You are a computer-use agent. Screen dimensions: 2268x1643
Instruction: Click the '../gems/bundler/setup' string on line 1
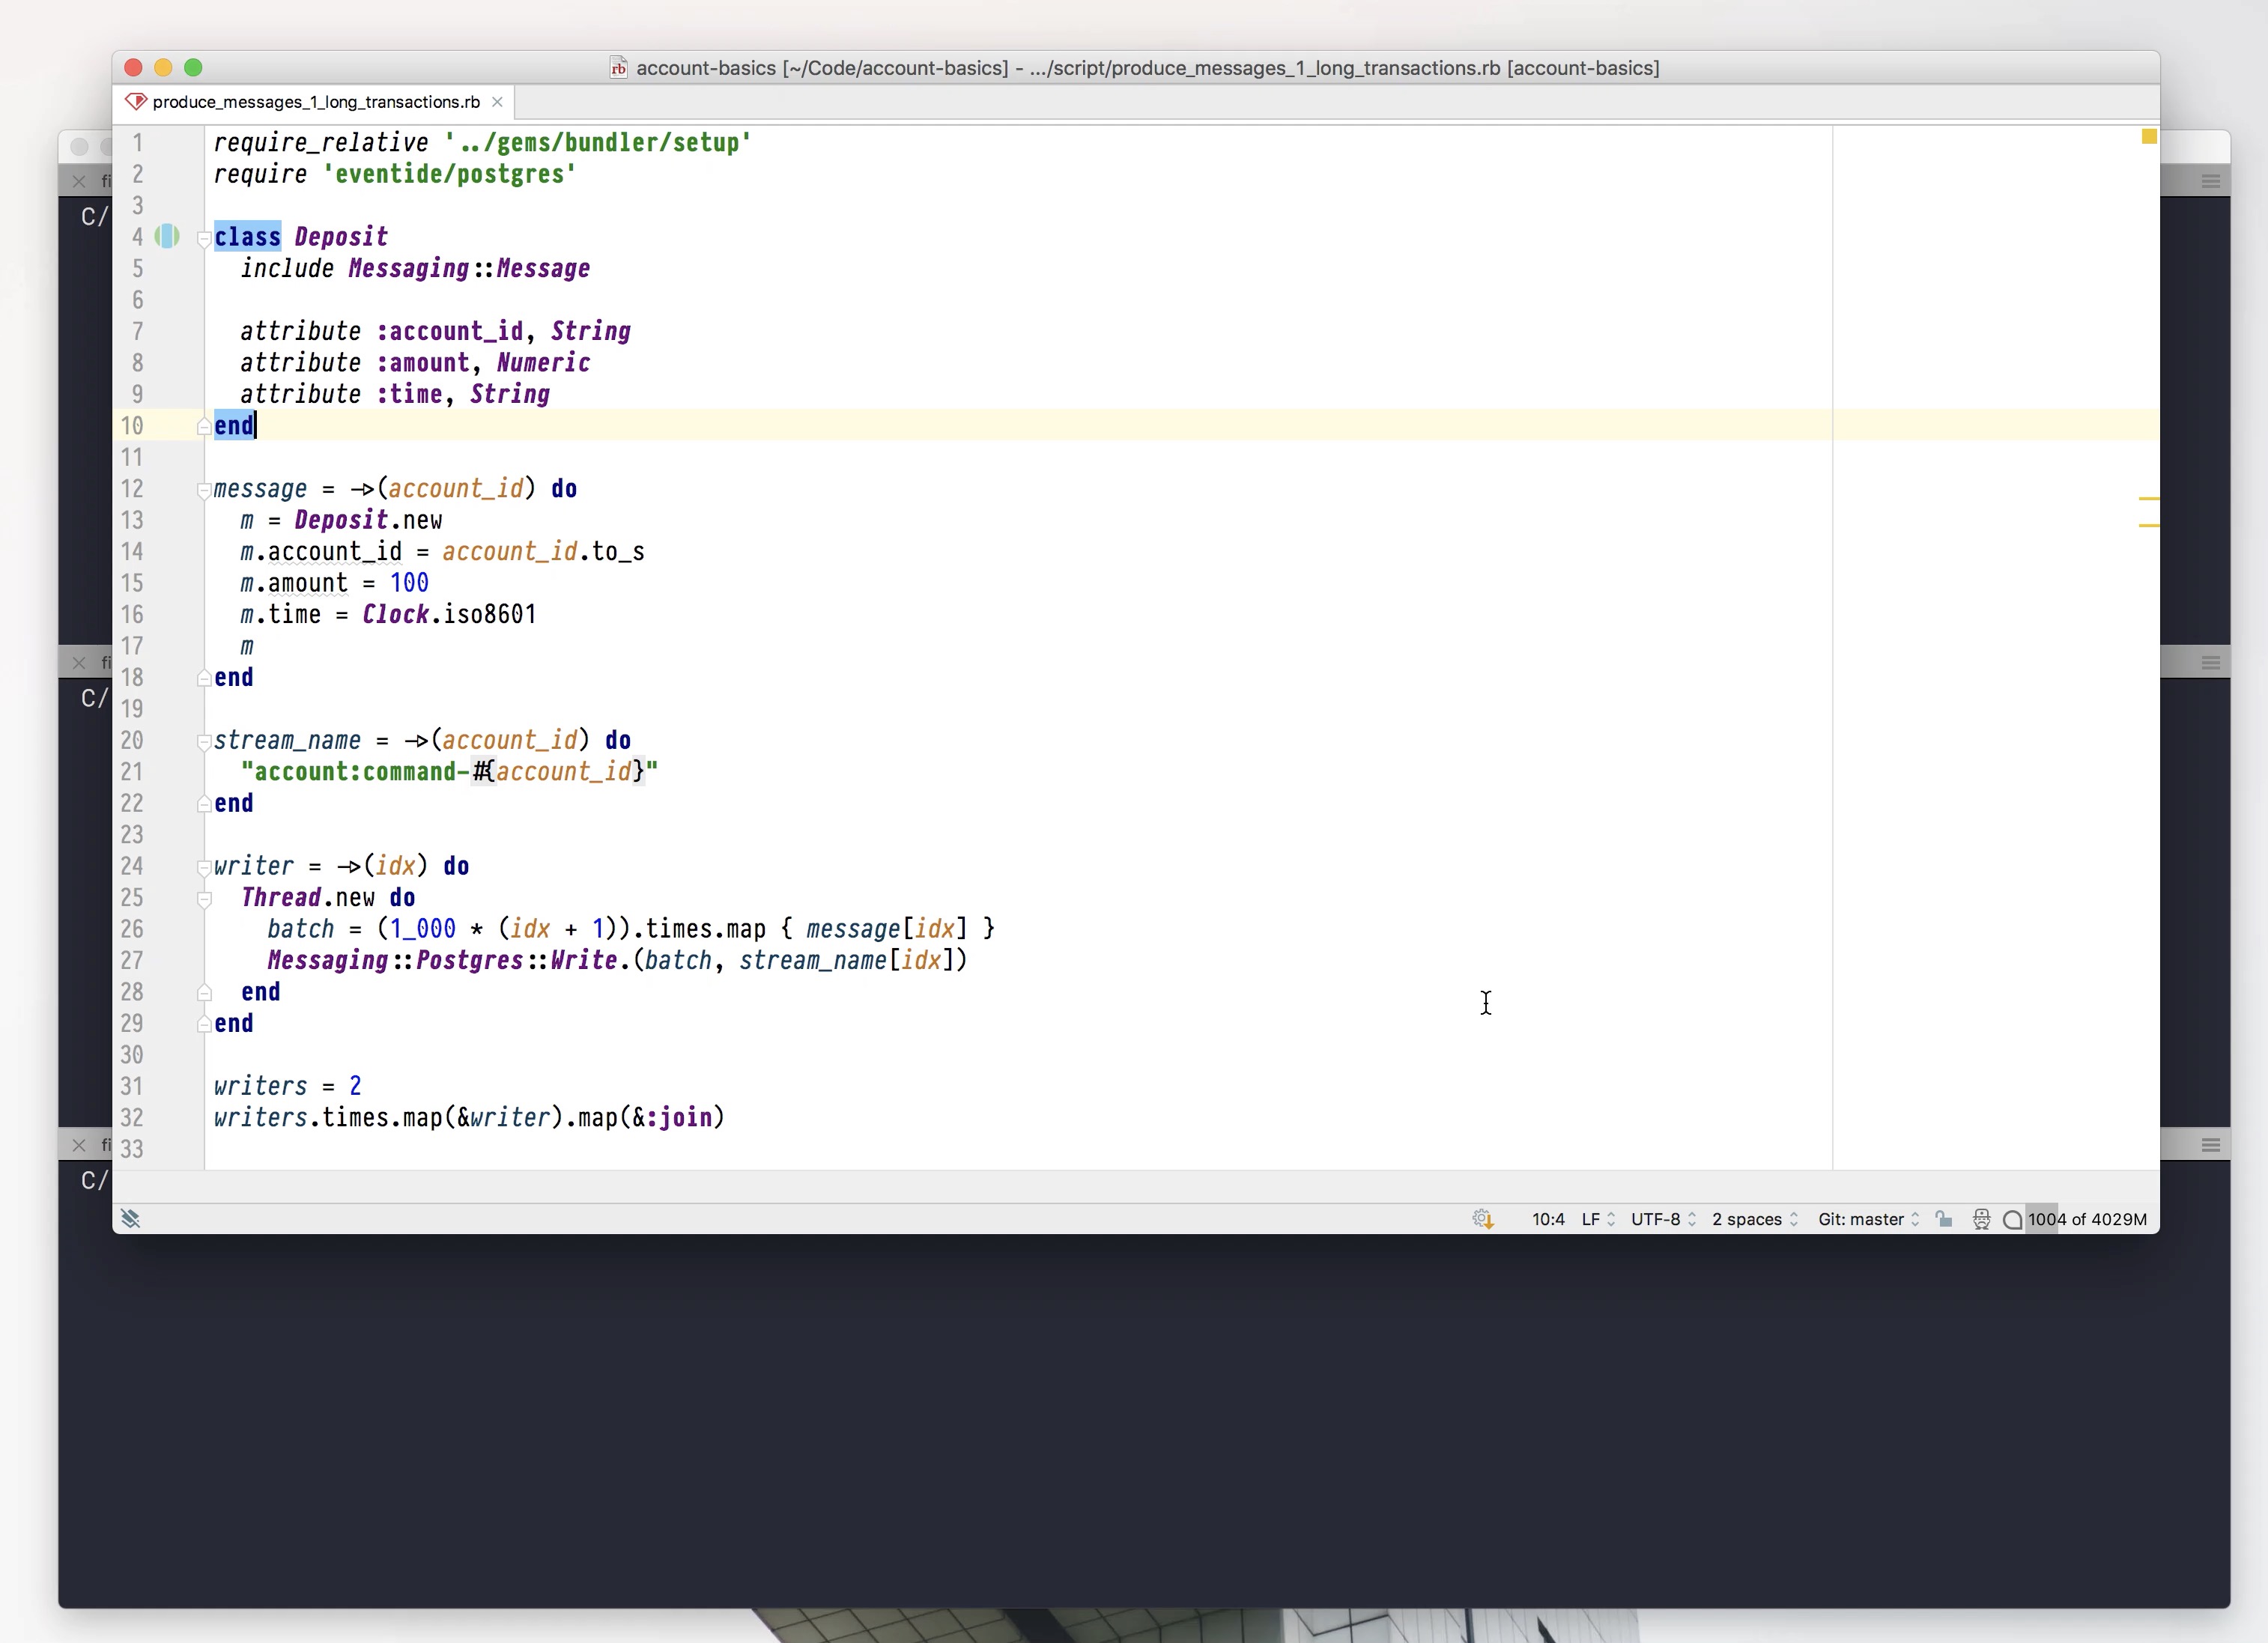point(598,143)
